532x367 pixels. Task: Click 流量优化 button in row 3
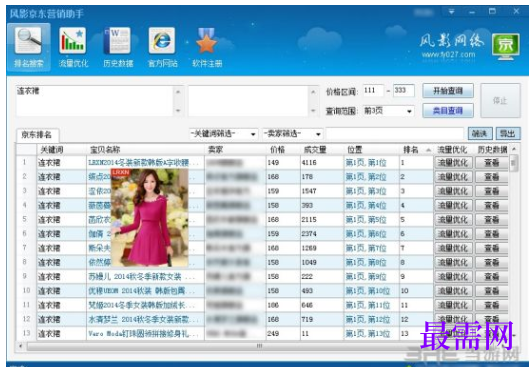click(x=453, y=191)
